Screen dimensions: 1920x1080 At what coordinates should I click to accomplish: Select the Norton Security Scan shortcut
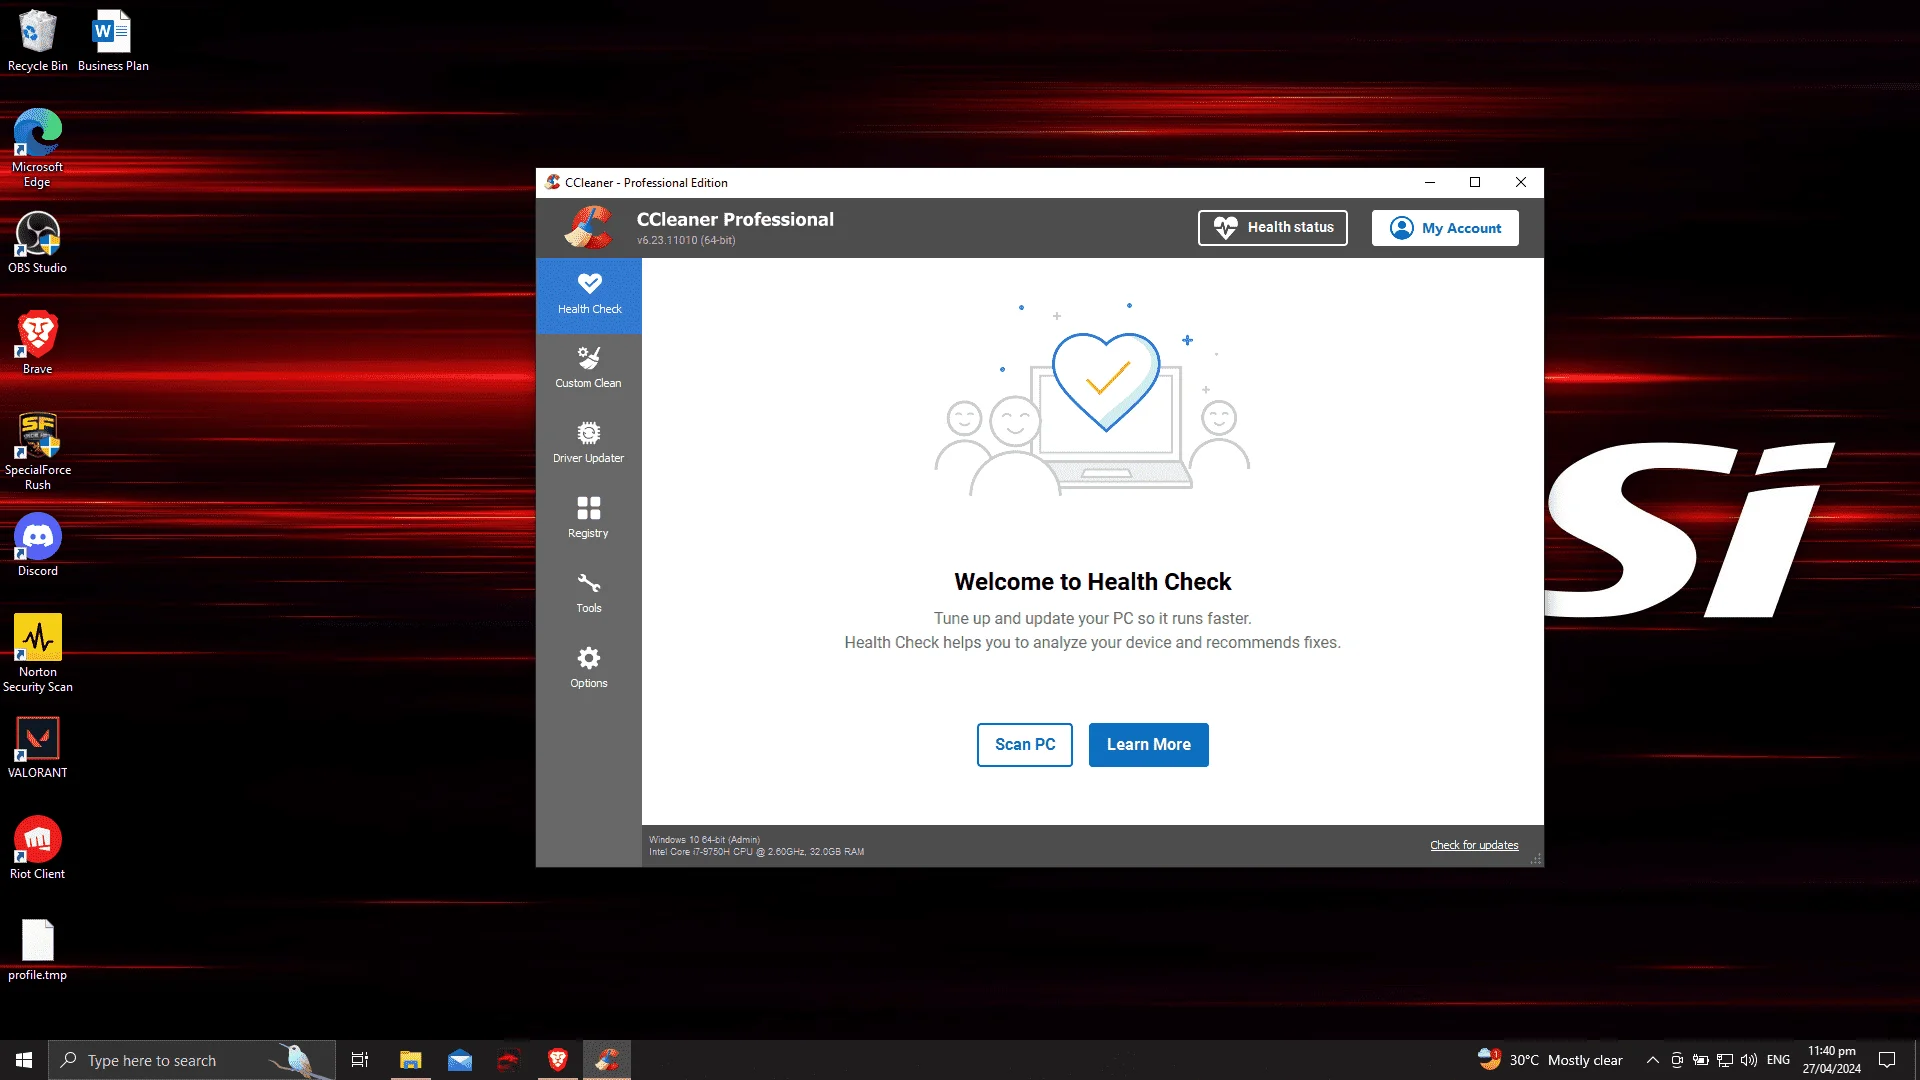click(x=38, y=654)
